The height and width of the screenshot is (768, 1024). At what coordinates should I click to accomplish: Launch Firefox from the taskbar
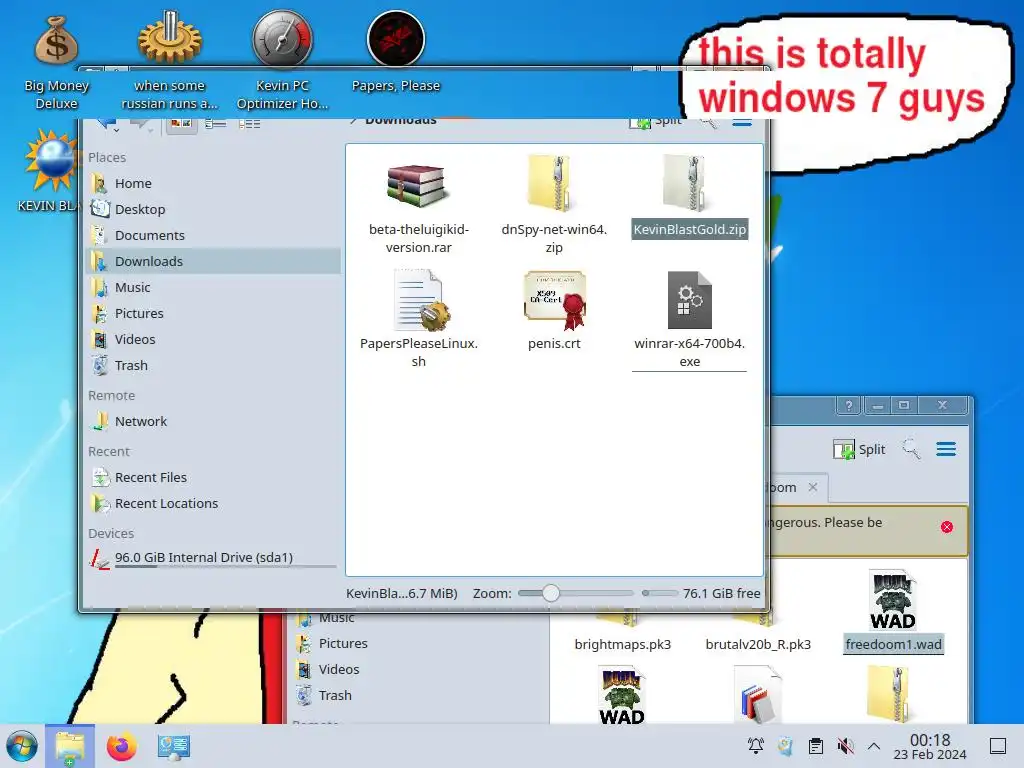pyautogui.click(x=121, y=746)
